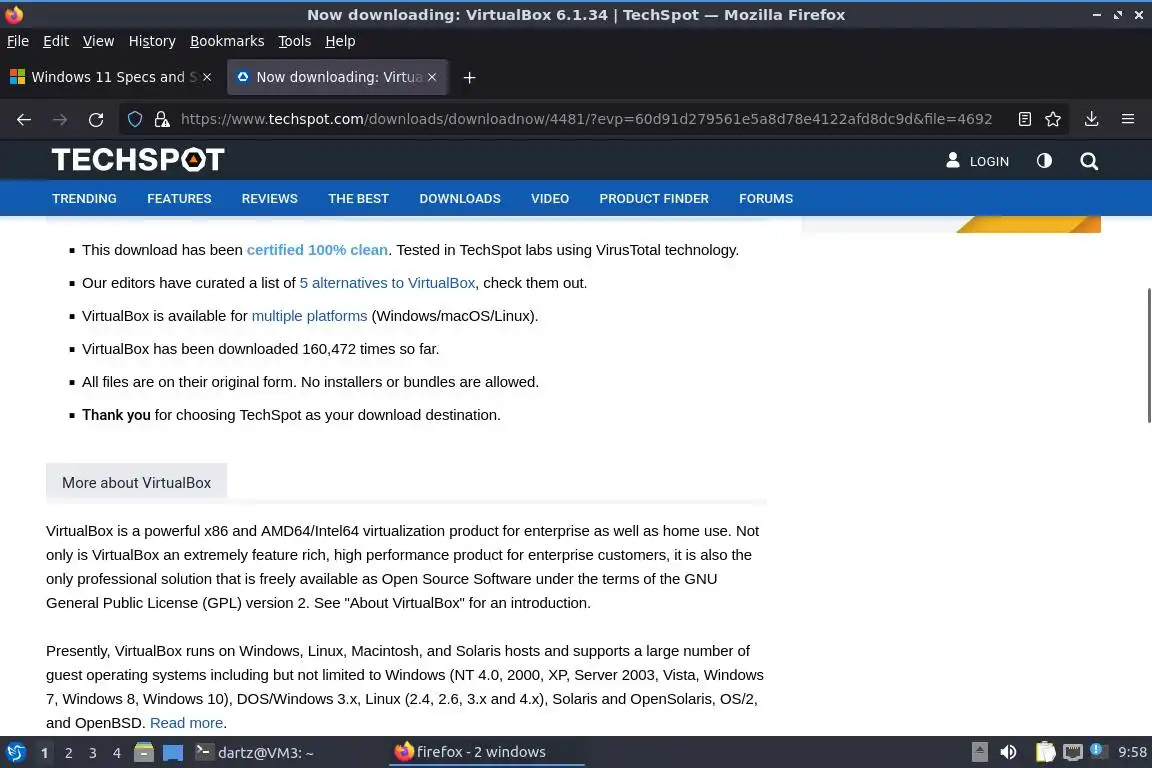Screen dimensions: 1152x768
Task: Open the system start menu icon
Action: (x=15, y=752)
